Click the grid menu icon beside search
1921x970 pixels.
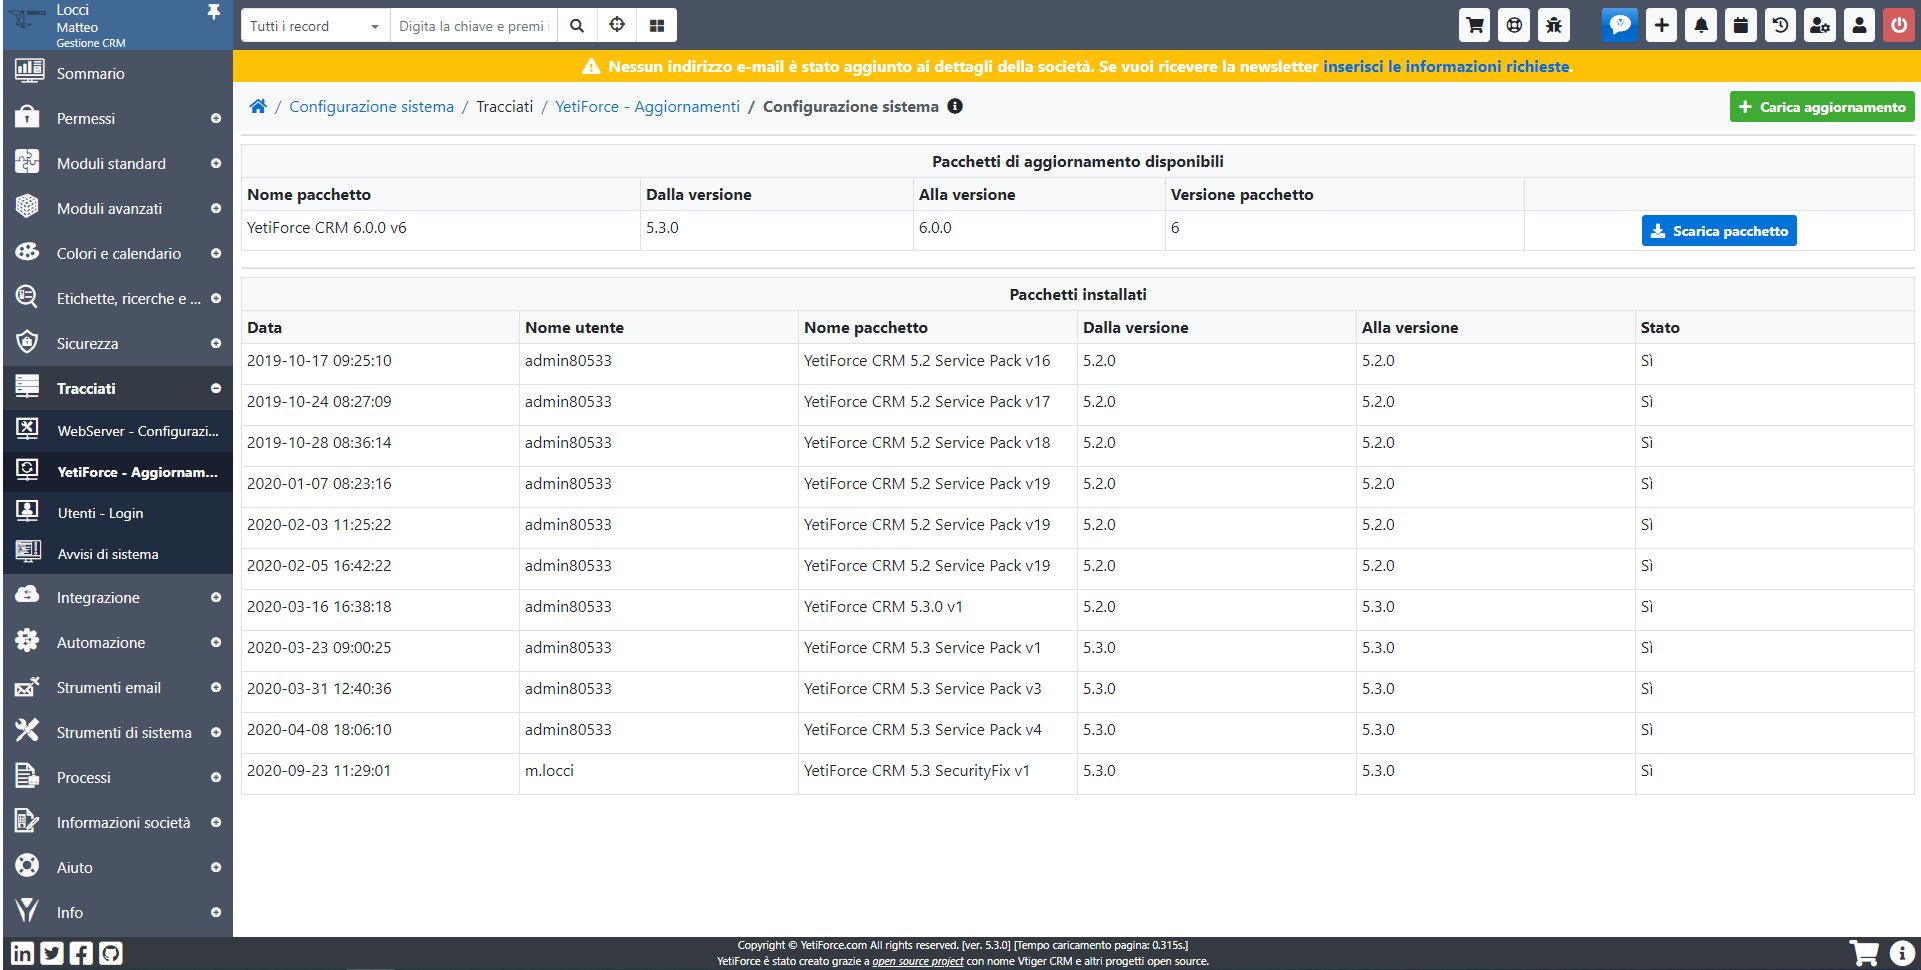coord(657,26)
